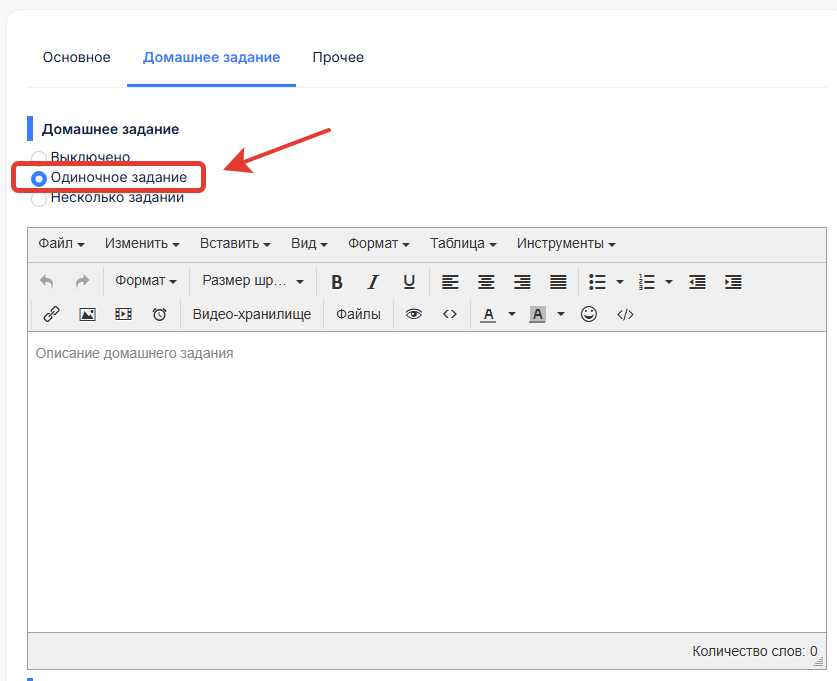
Task: Preview content with the eye icon
Action: (414, 314)
